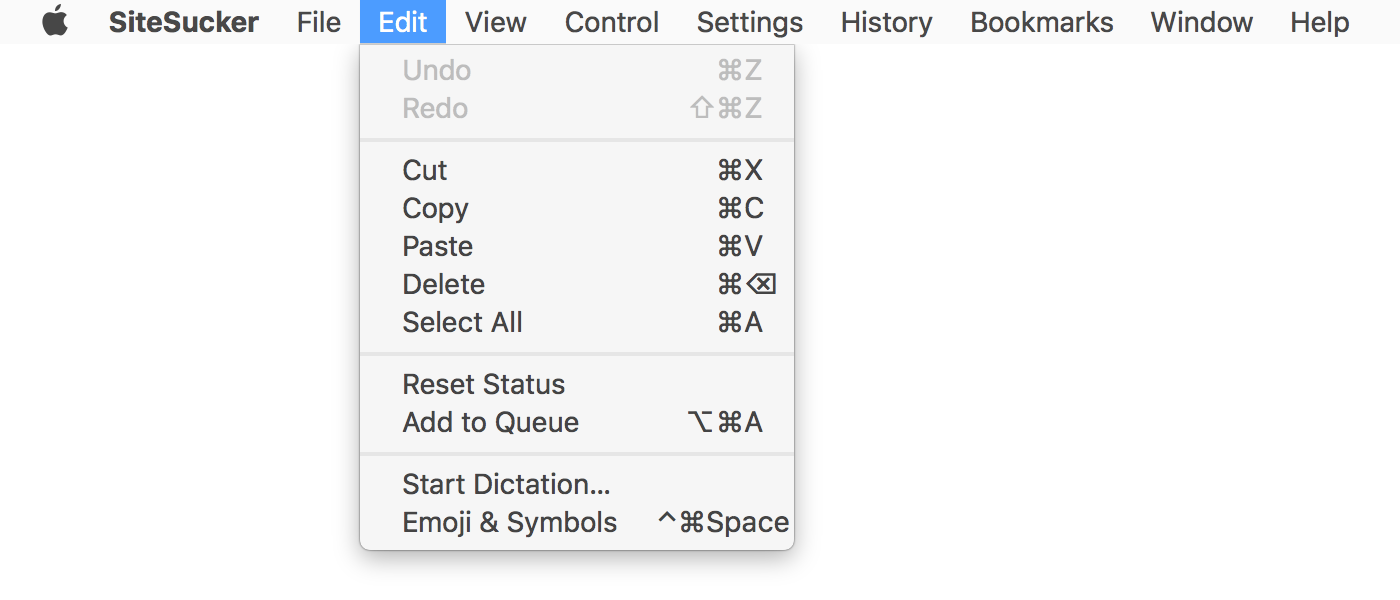Open the File menu
This screenshot has height=600, width=1400.
tap(317, 21)
